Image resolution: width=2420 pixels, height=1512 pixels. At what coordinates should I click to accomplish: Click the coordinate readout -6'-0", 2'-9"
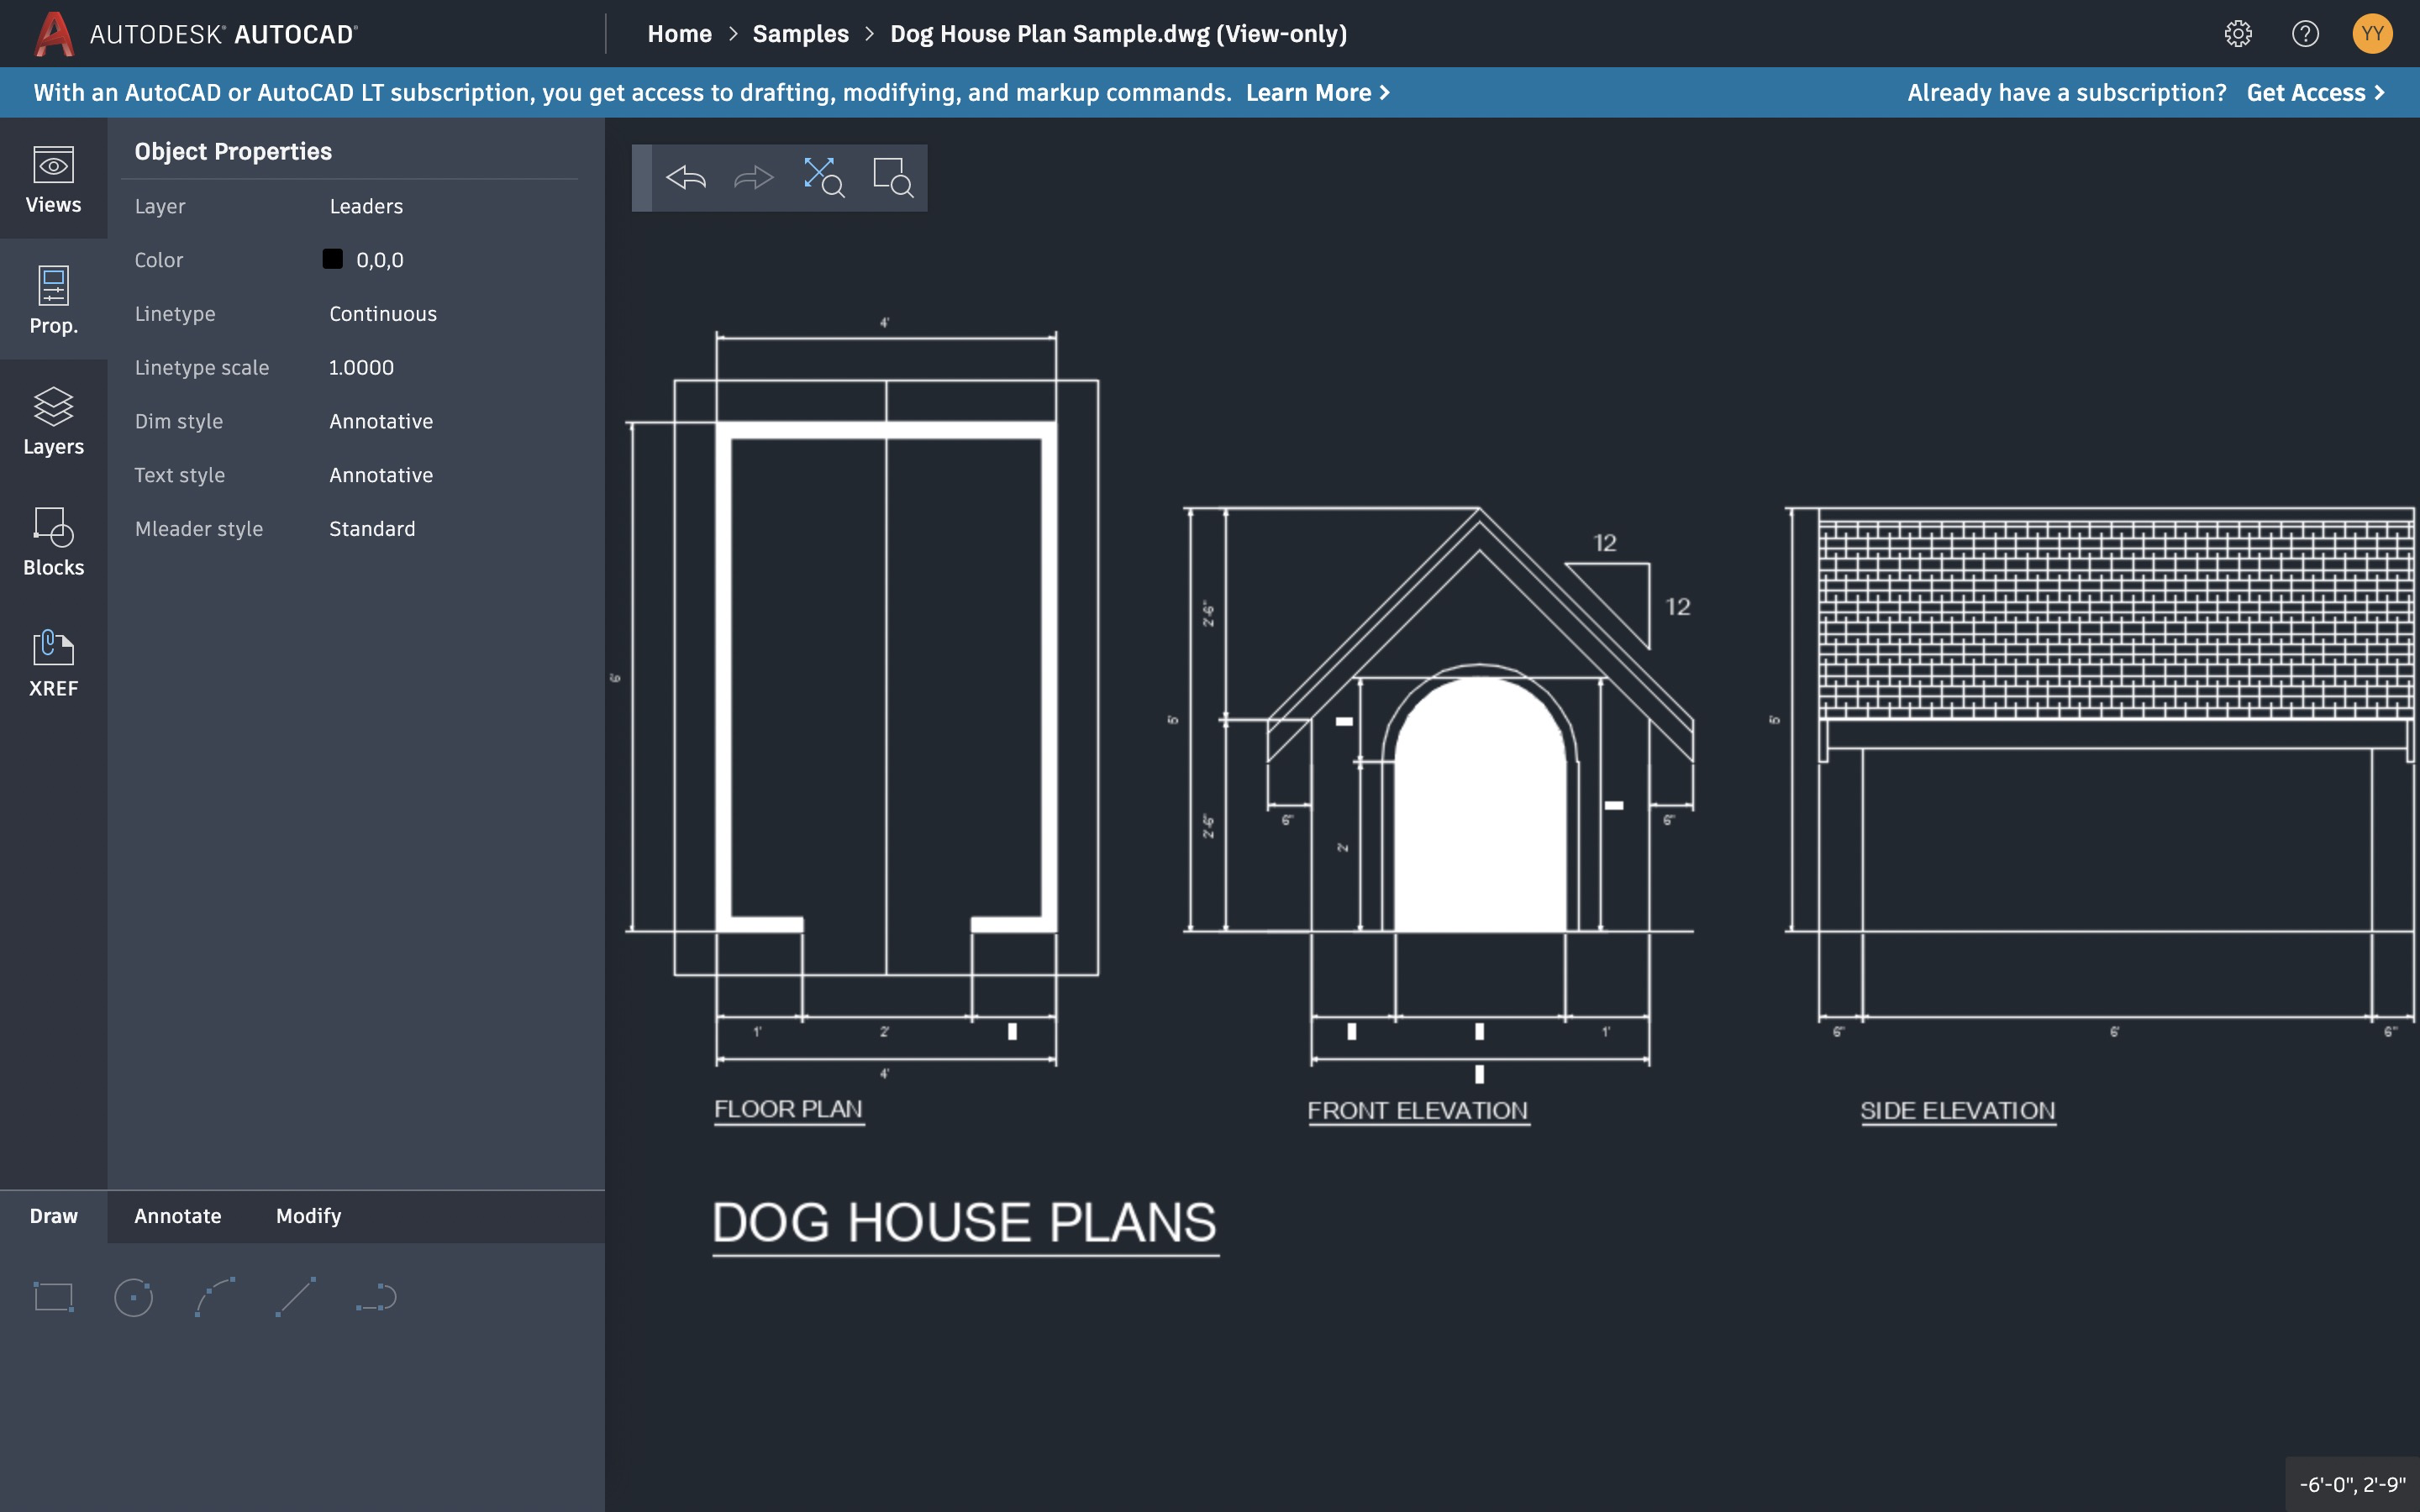[x=2352, y=1485]
